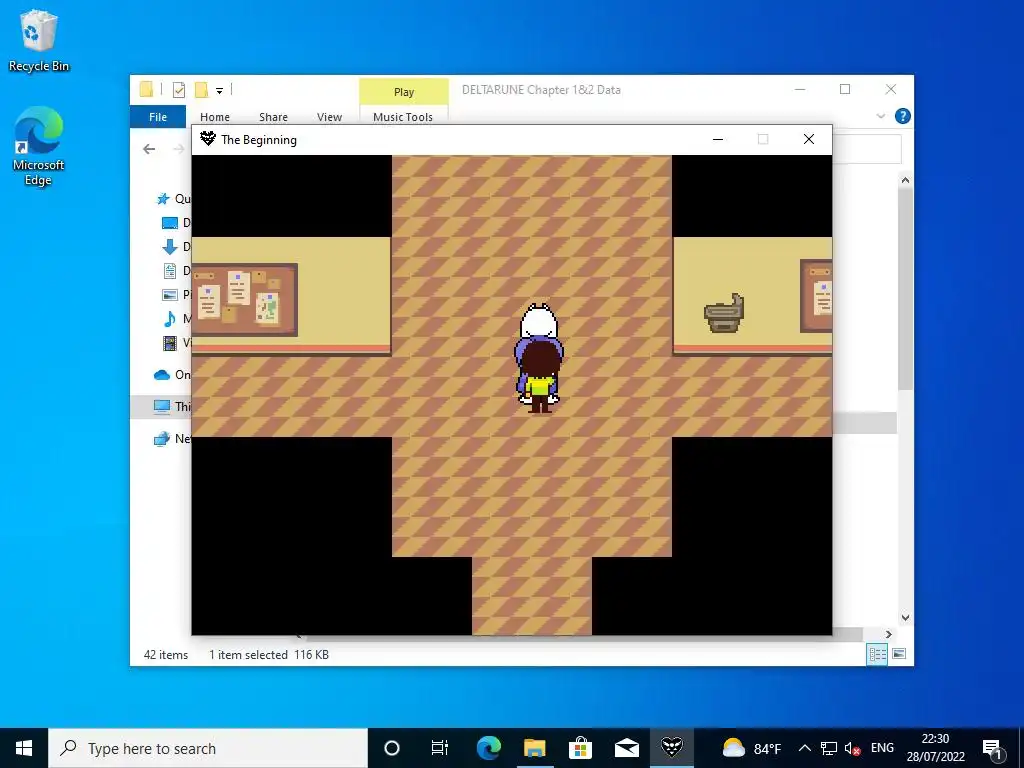The height and width of the screenshot is (768, 1024).
Task: Show hidden system tray icons chevron
Action: [x=805, y=748]
